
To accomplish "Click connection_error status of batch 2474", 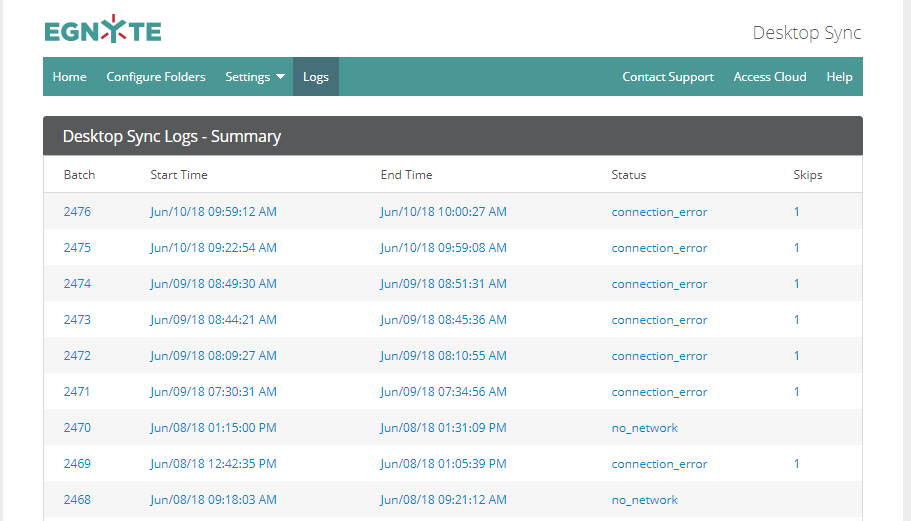I will 659,284.
